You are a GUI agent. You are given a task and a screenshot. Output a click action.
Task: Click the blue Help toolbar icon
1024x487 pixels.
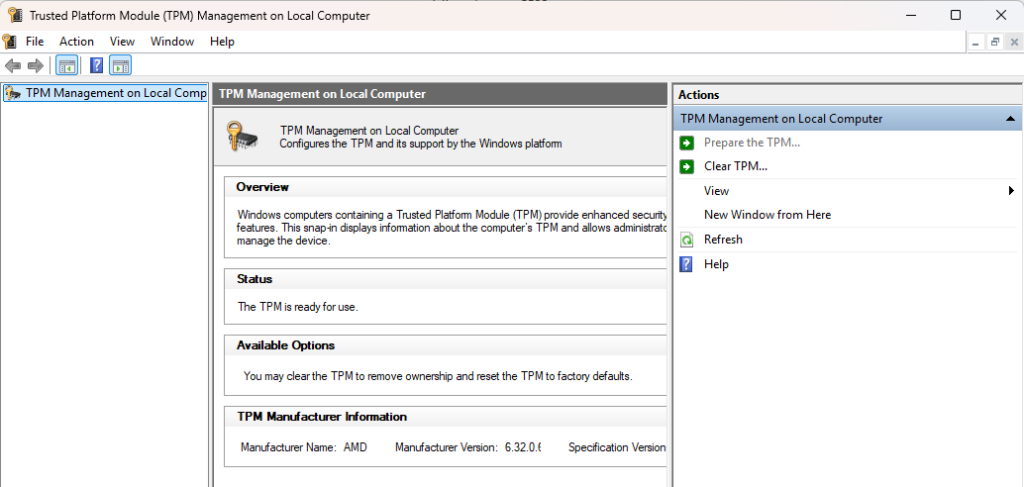(x=97, y=65)
